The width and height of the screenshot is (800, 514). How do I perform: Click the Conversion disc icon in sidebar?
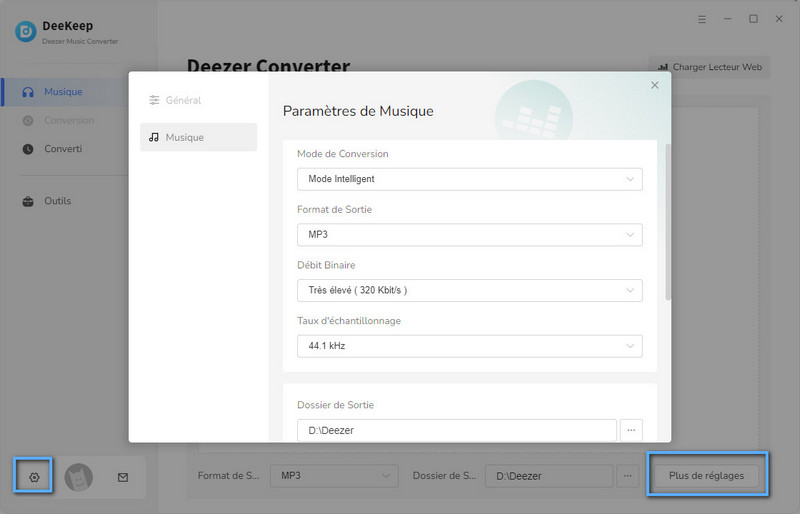click(28, 120)
